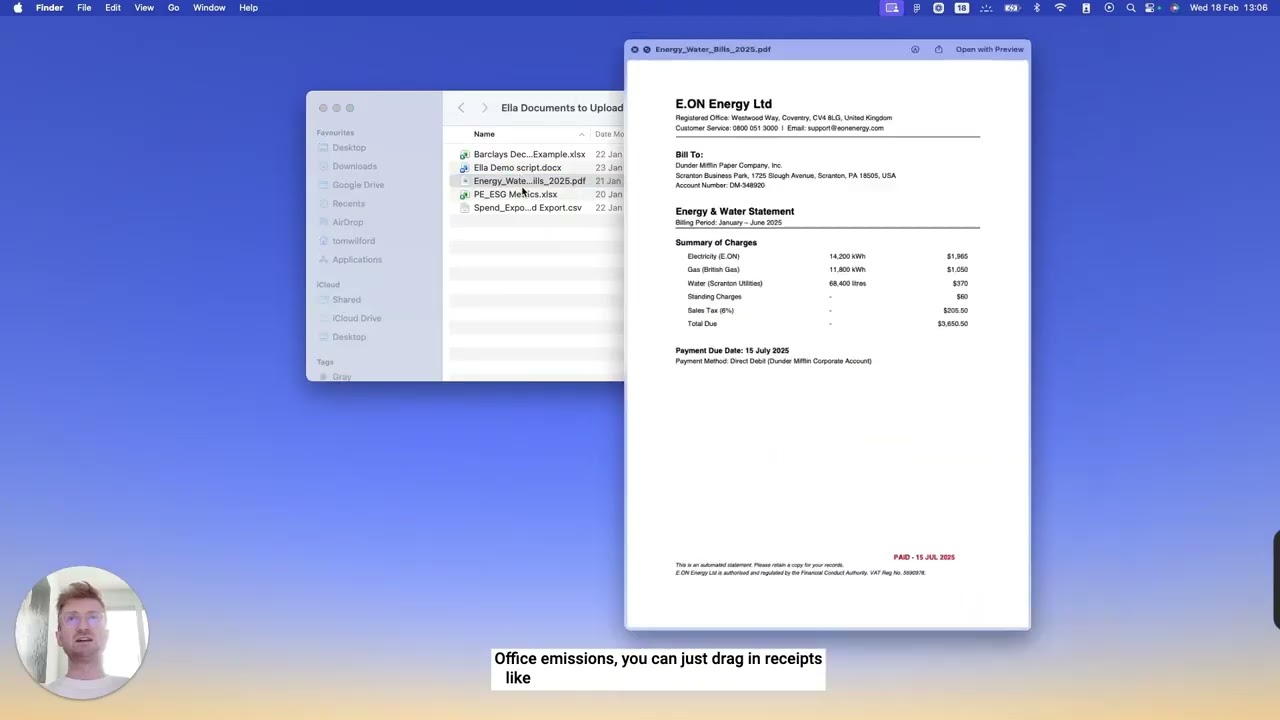Open the Window menu
The image size is (1280, 720).
click(209, 8)
